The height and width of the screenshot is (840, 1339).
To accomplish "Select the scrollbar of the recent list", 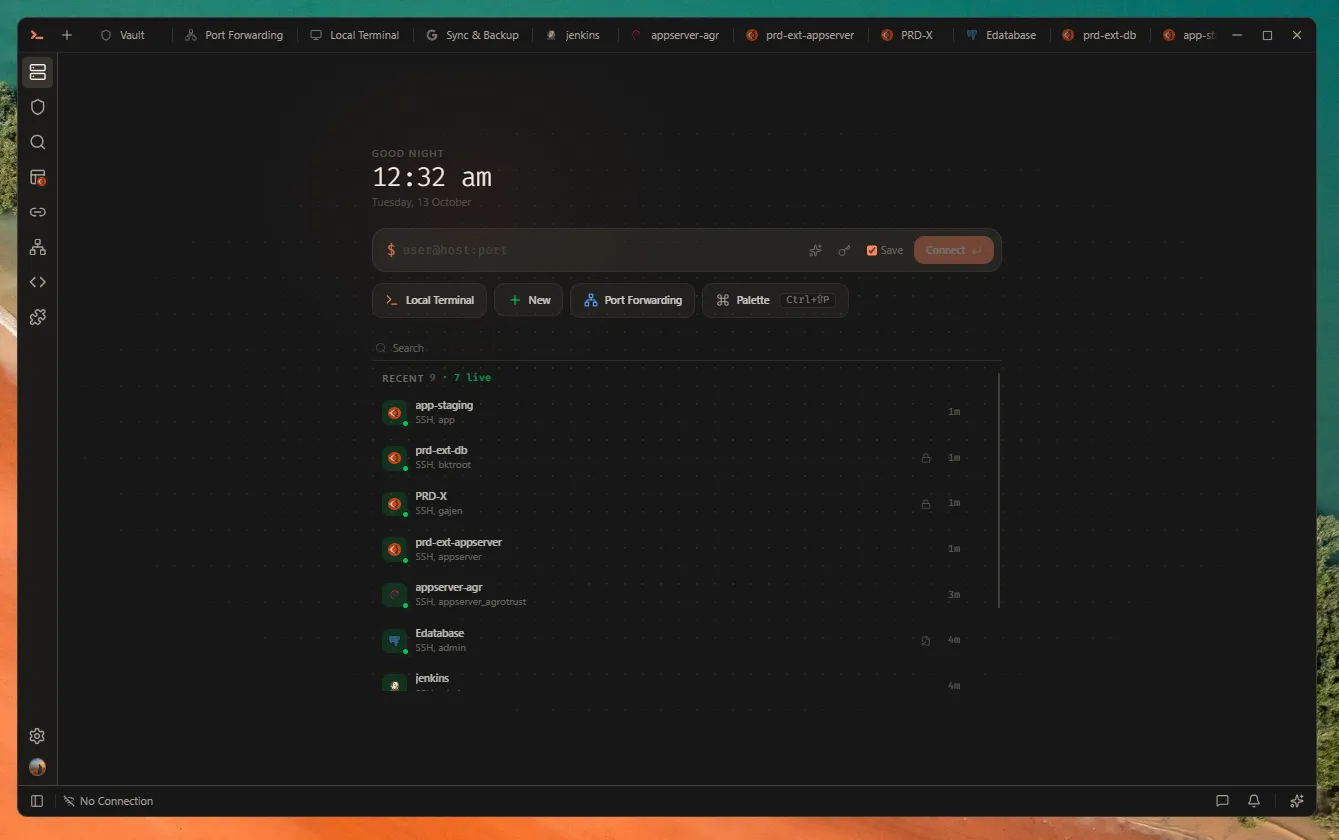I will pos(999,490).
